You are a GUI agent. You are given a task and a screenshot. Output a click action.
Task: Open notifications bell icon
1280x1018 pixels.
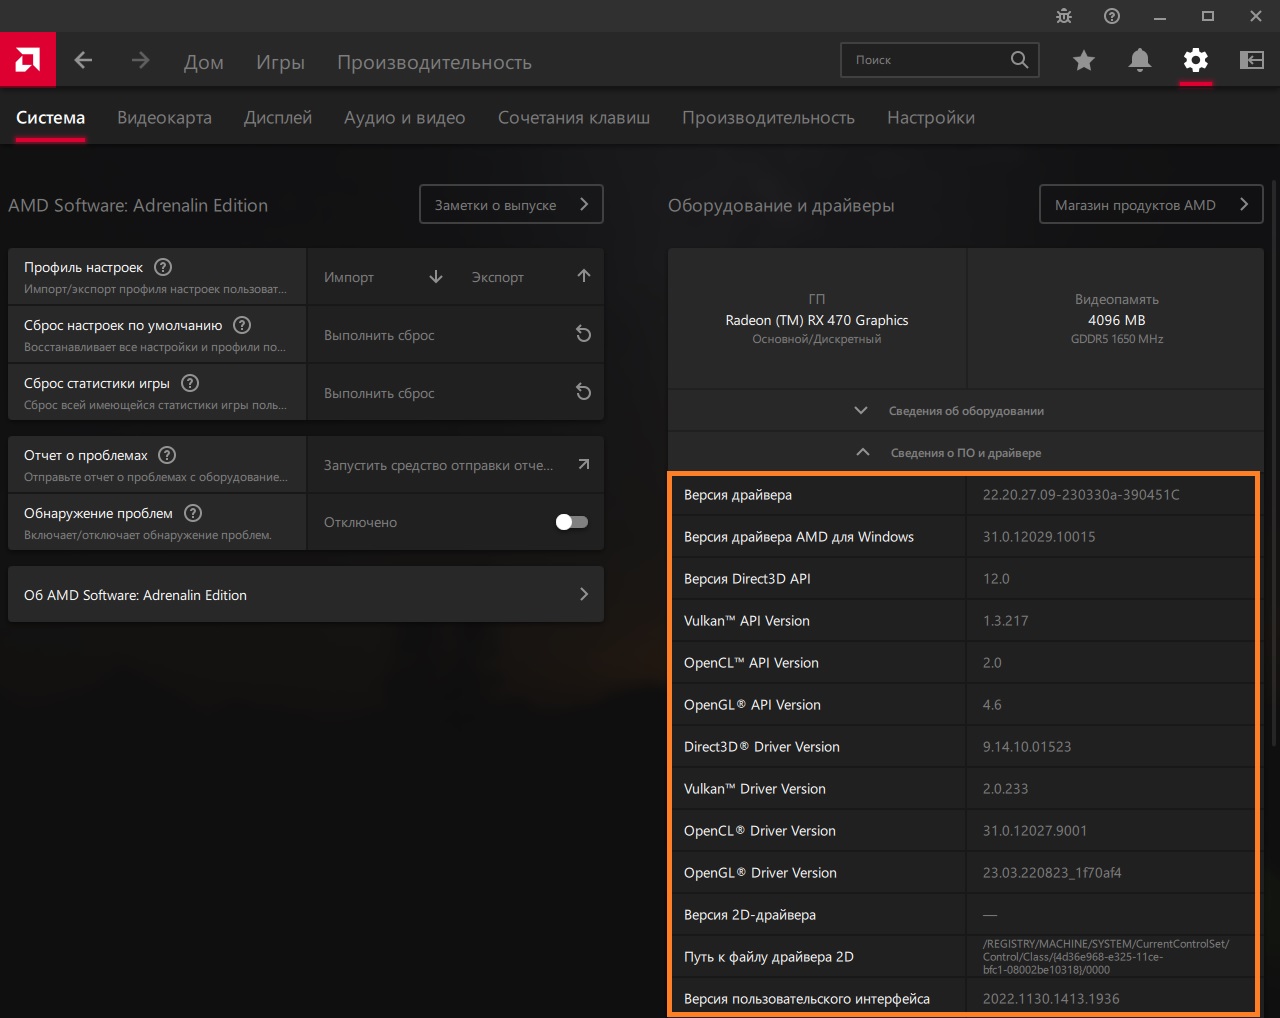(1139, 61)
